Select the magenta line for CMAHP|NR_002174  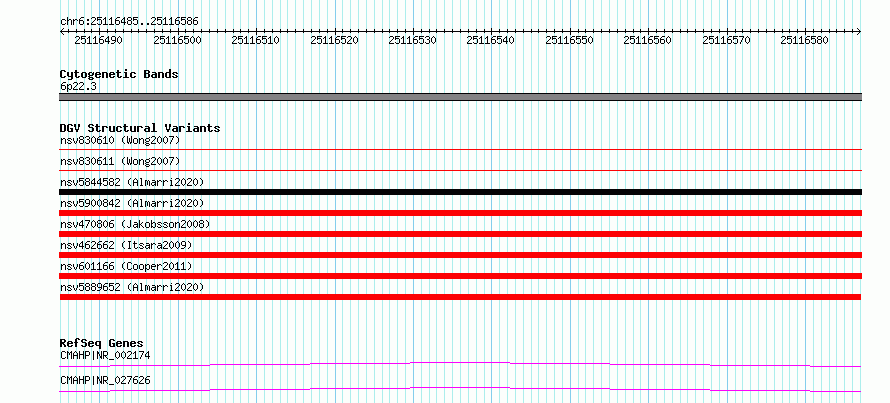point(460,364)
